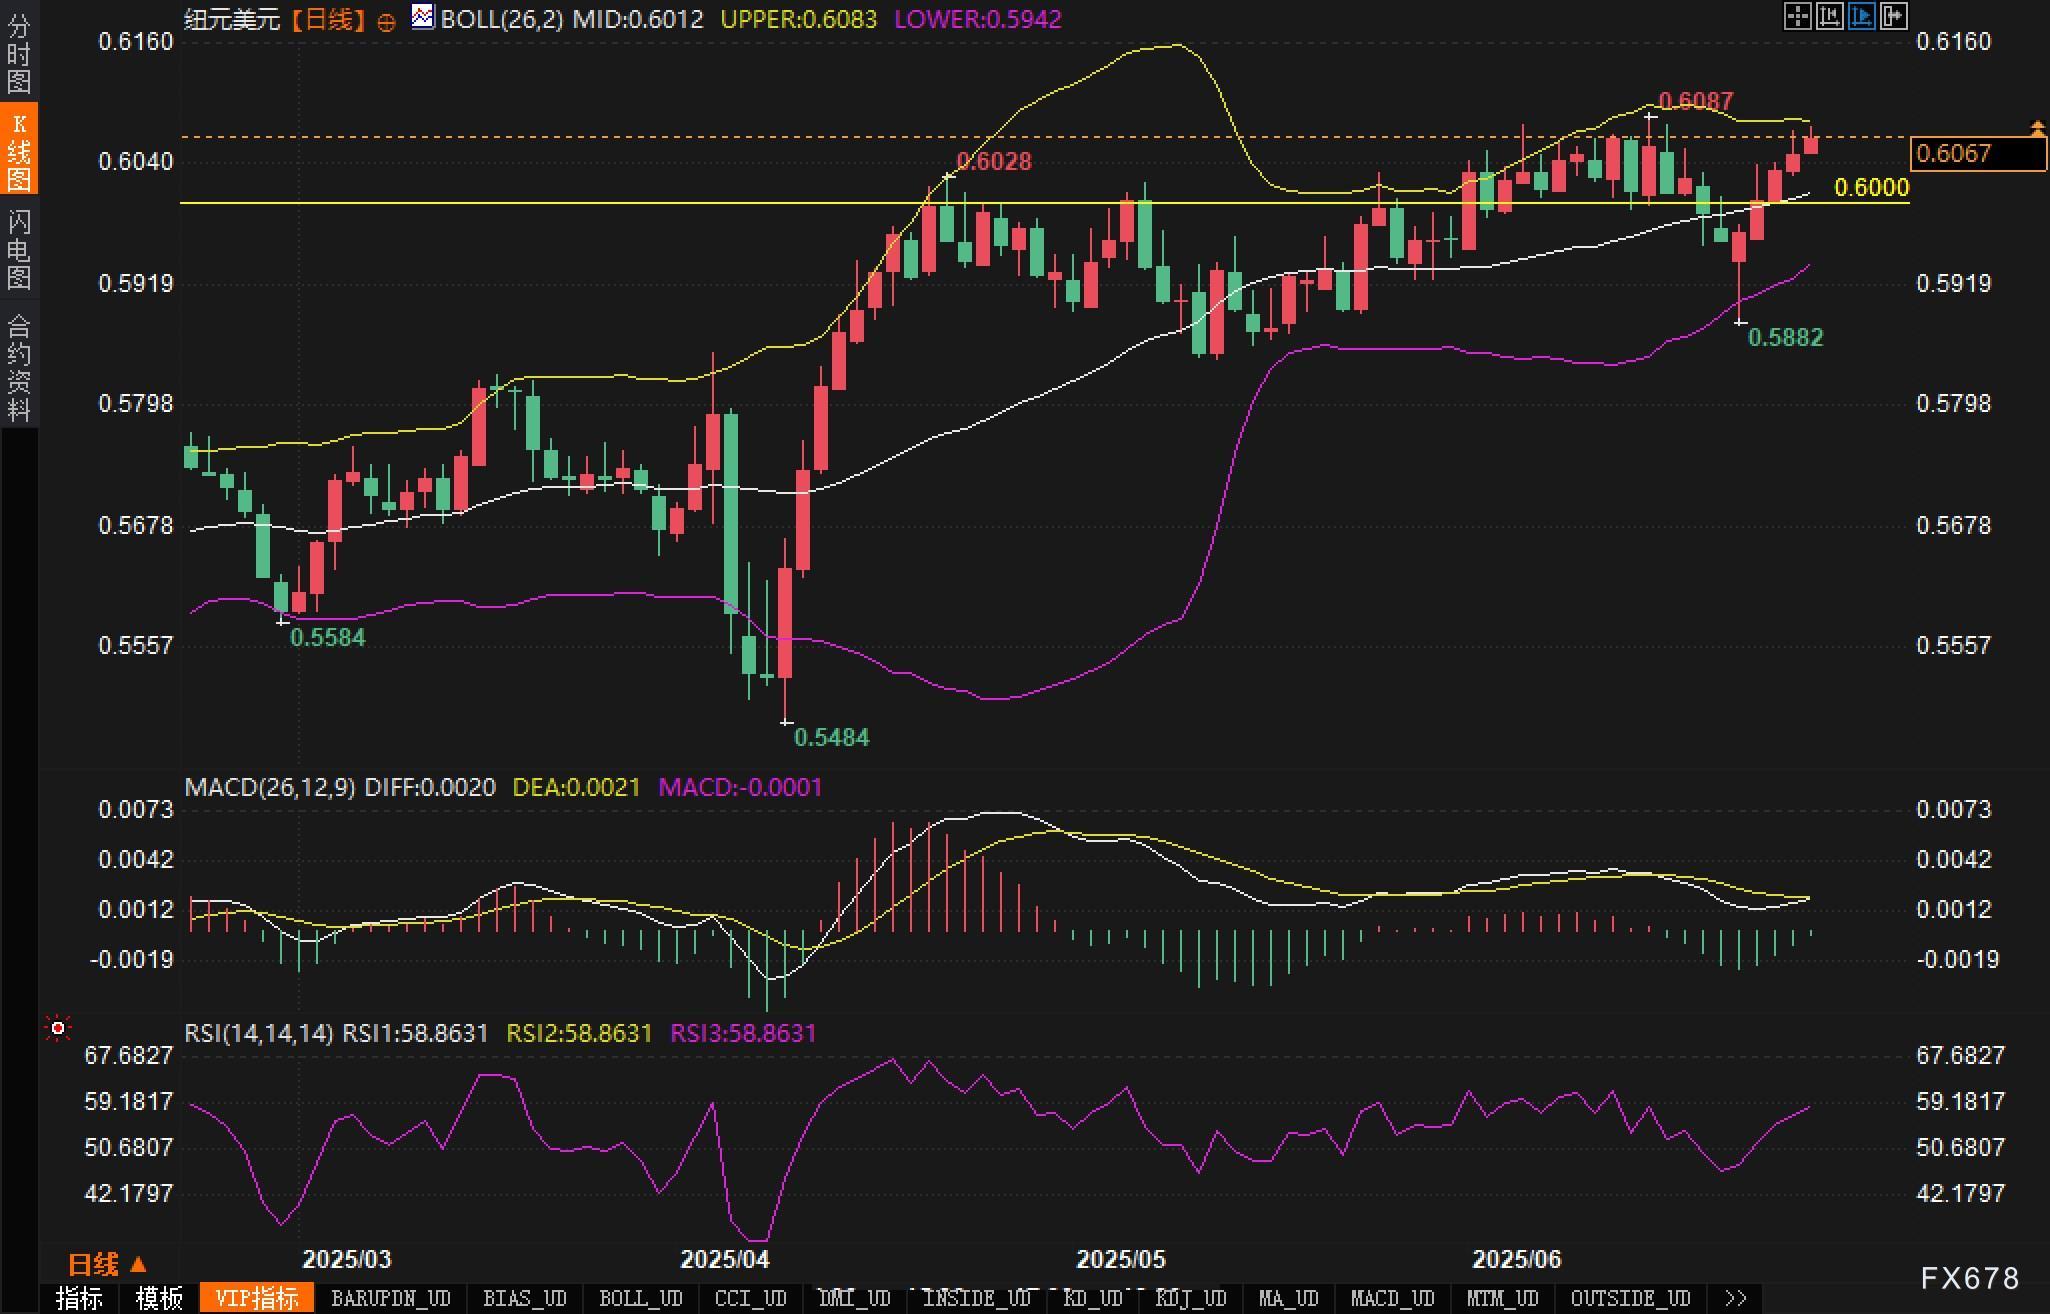Expand more indicators with >> arrow
This screenshot has height=1314, width=2050.
point(1736,1298)
